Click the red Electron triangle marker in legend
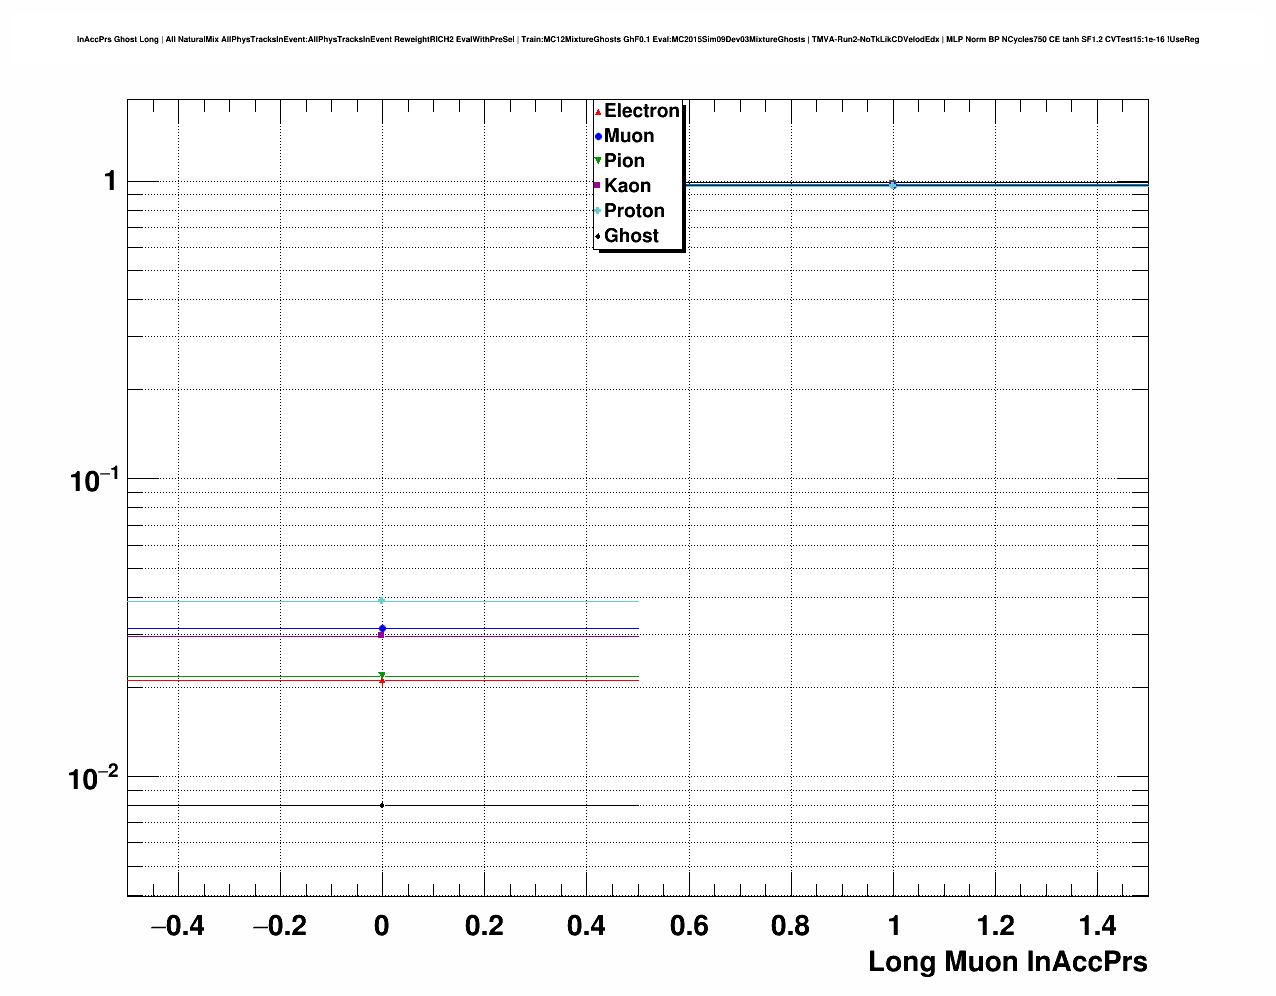The image size is (1276, 996). click(x=598, y=112)
